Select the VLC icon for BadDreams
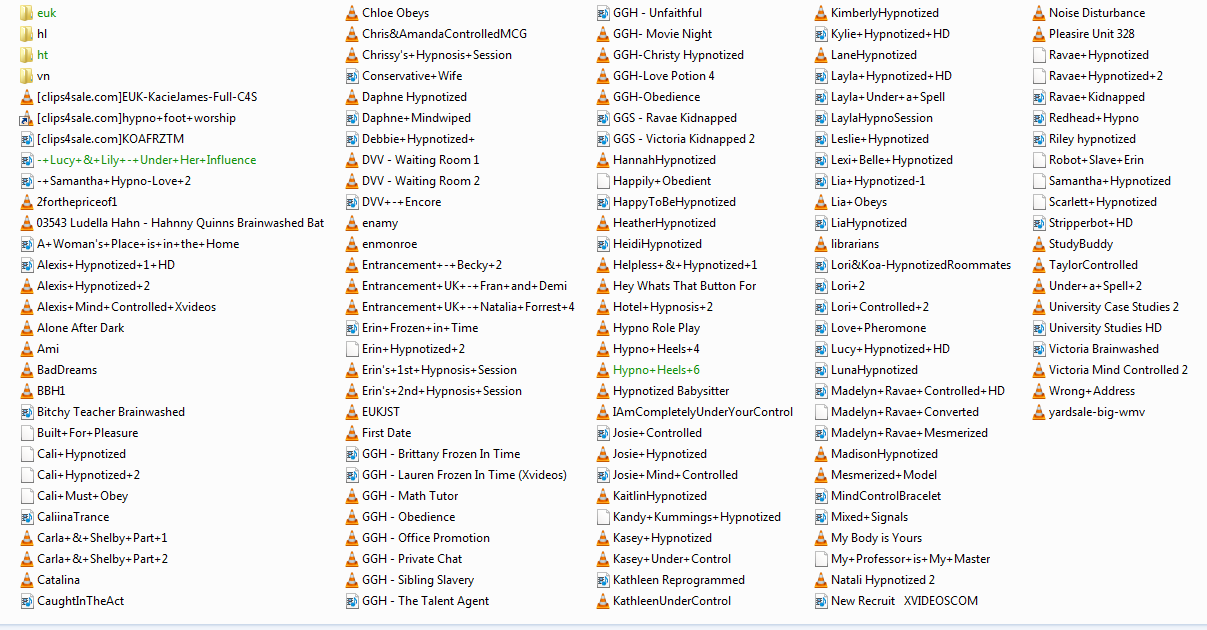The width and height of the screenshot is (1207, 630). click(27, 370)
